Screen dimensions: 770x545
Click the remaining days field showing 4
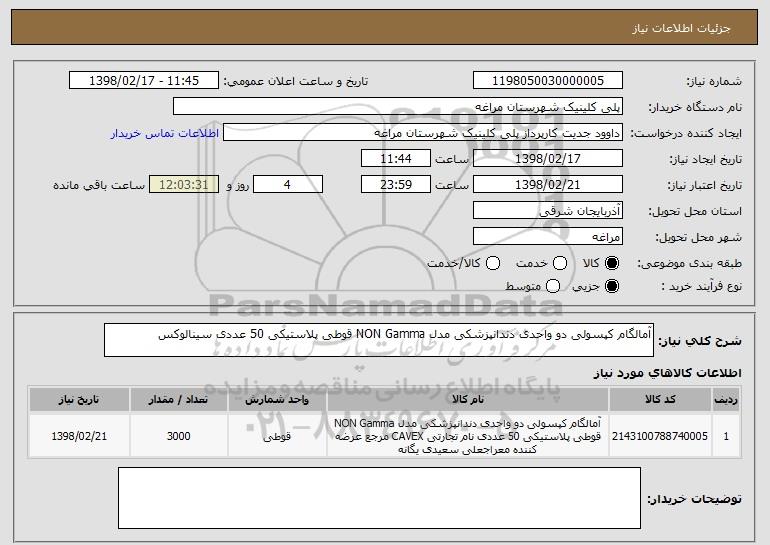[288, 185]
